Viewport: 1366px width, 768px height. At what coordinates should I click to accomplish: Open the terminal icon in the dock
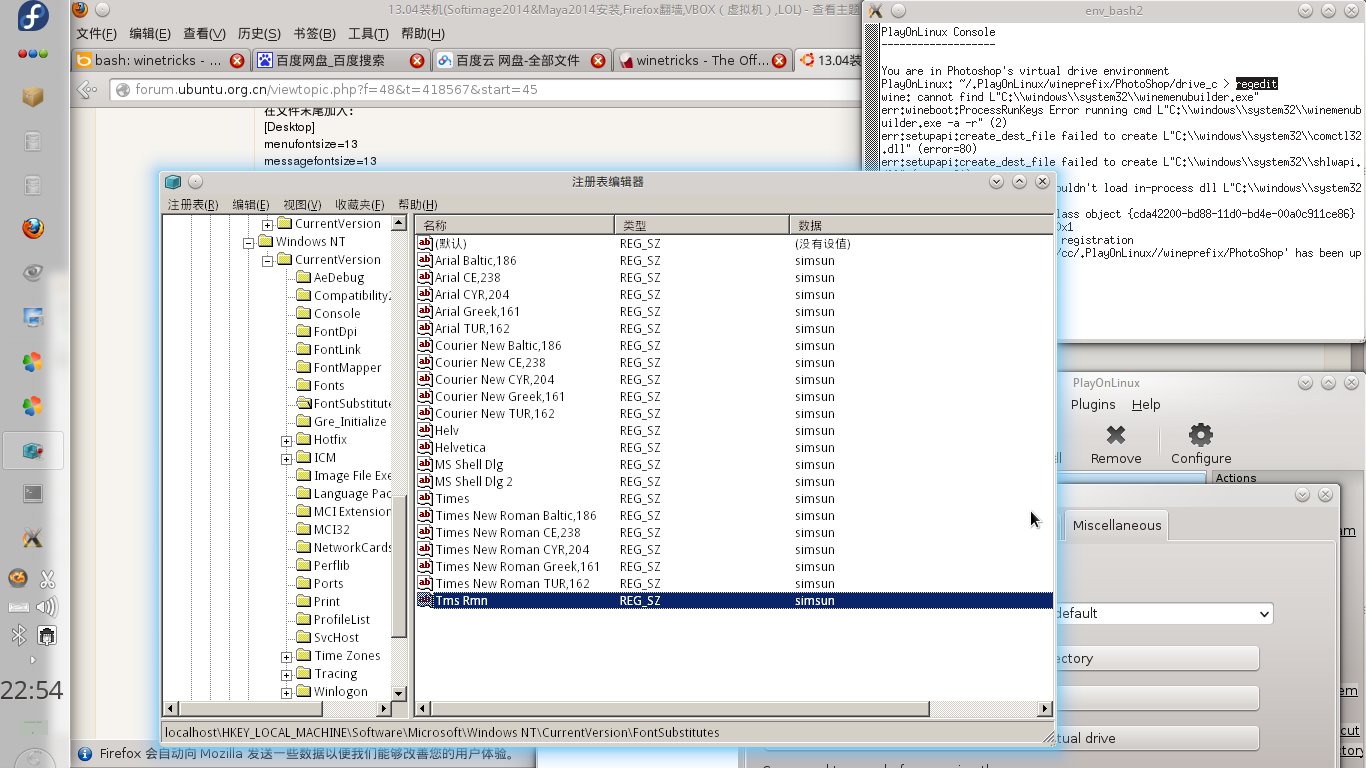[33, 492]
